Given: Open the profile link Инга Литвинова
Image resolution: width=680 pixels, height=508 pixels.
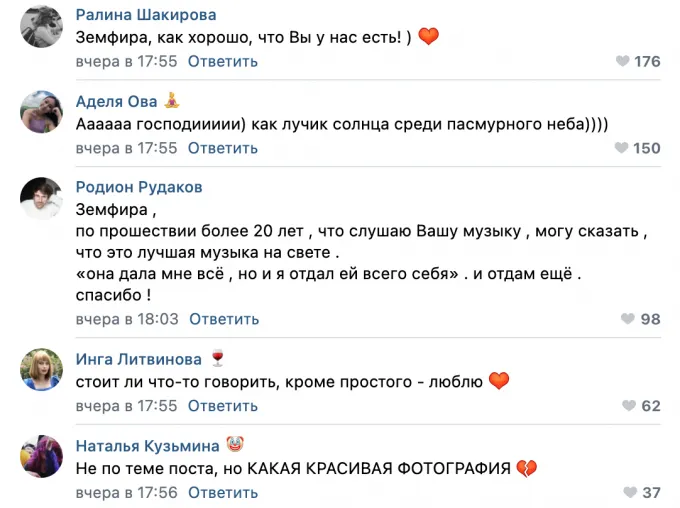Looking at the screenshot, I should (139, 359).
